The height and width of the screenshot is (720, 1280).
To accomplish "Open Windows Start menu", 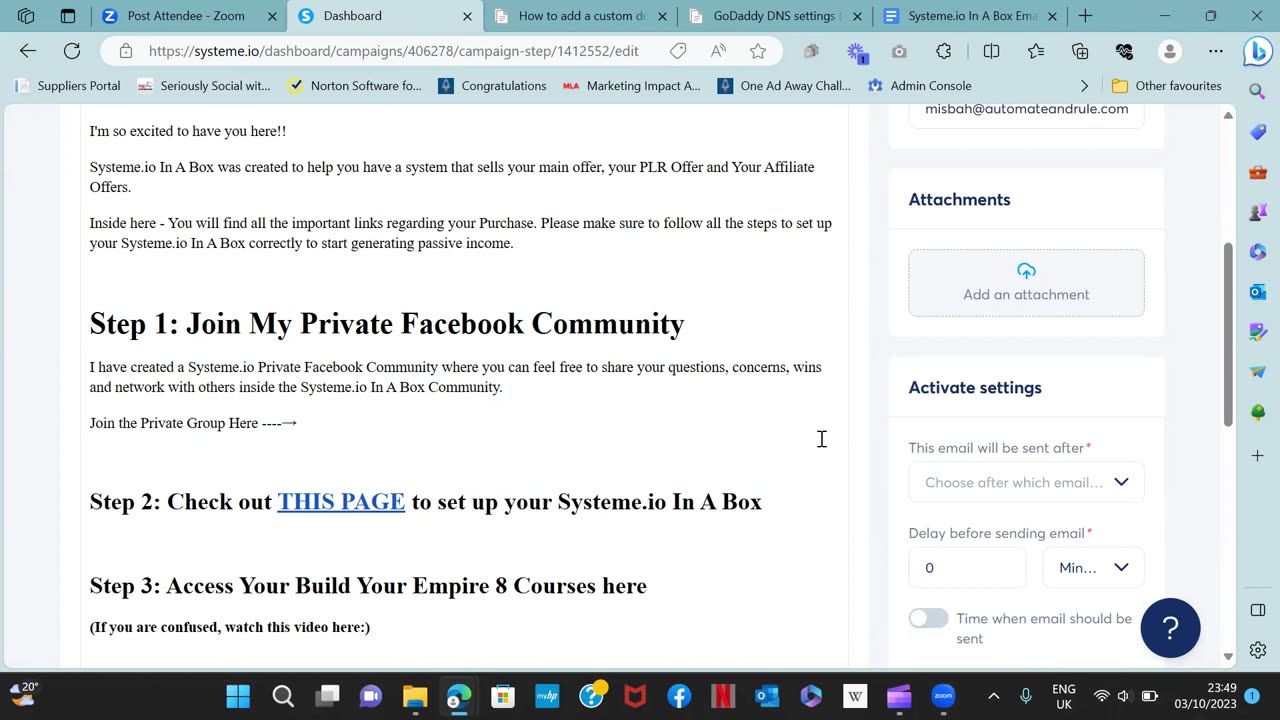I will [x=238, y=696].
